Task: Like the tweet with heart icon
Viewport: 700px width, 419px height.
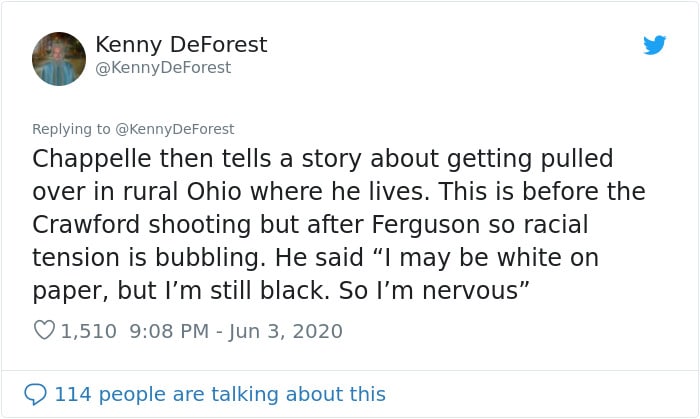Action: (x=44, y=330)
